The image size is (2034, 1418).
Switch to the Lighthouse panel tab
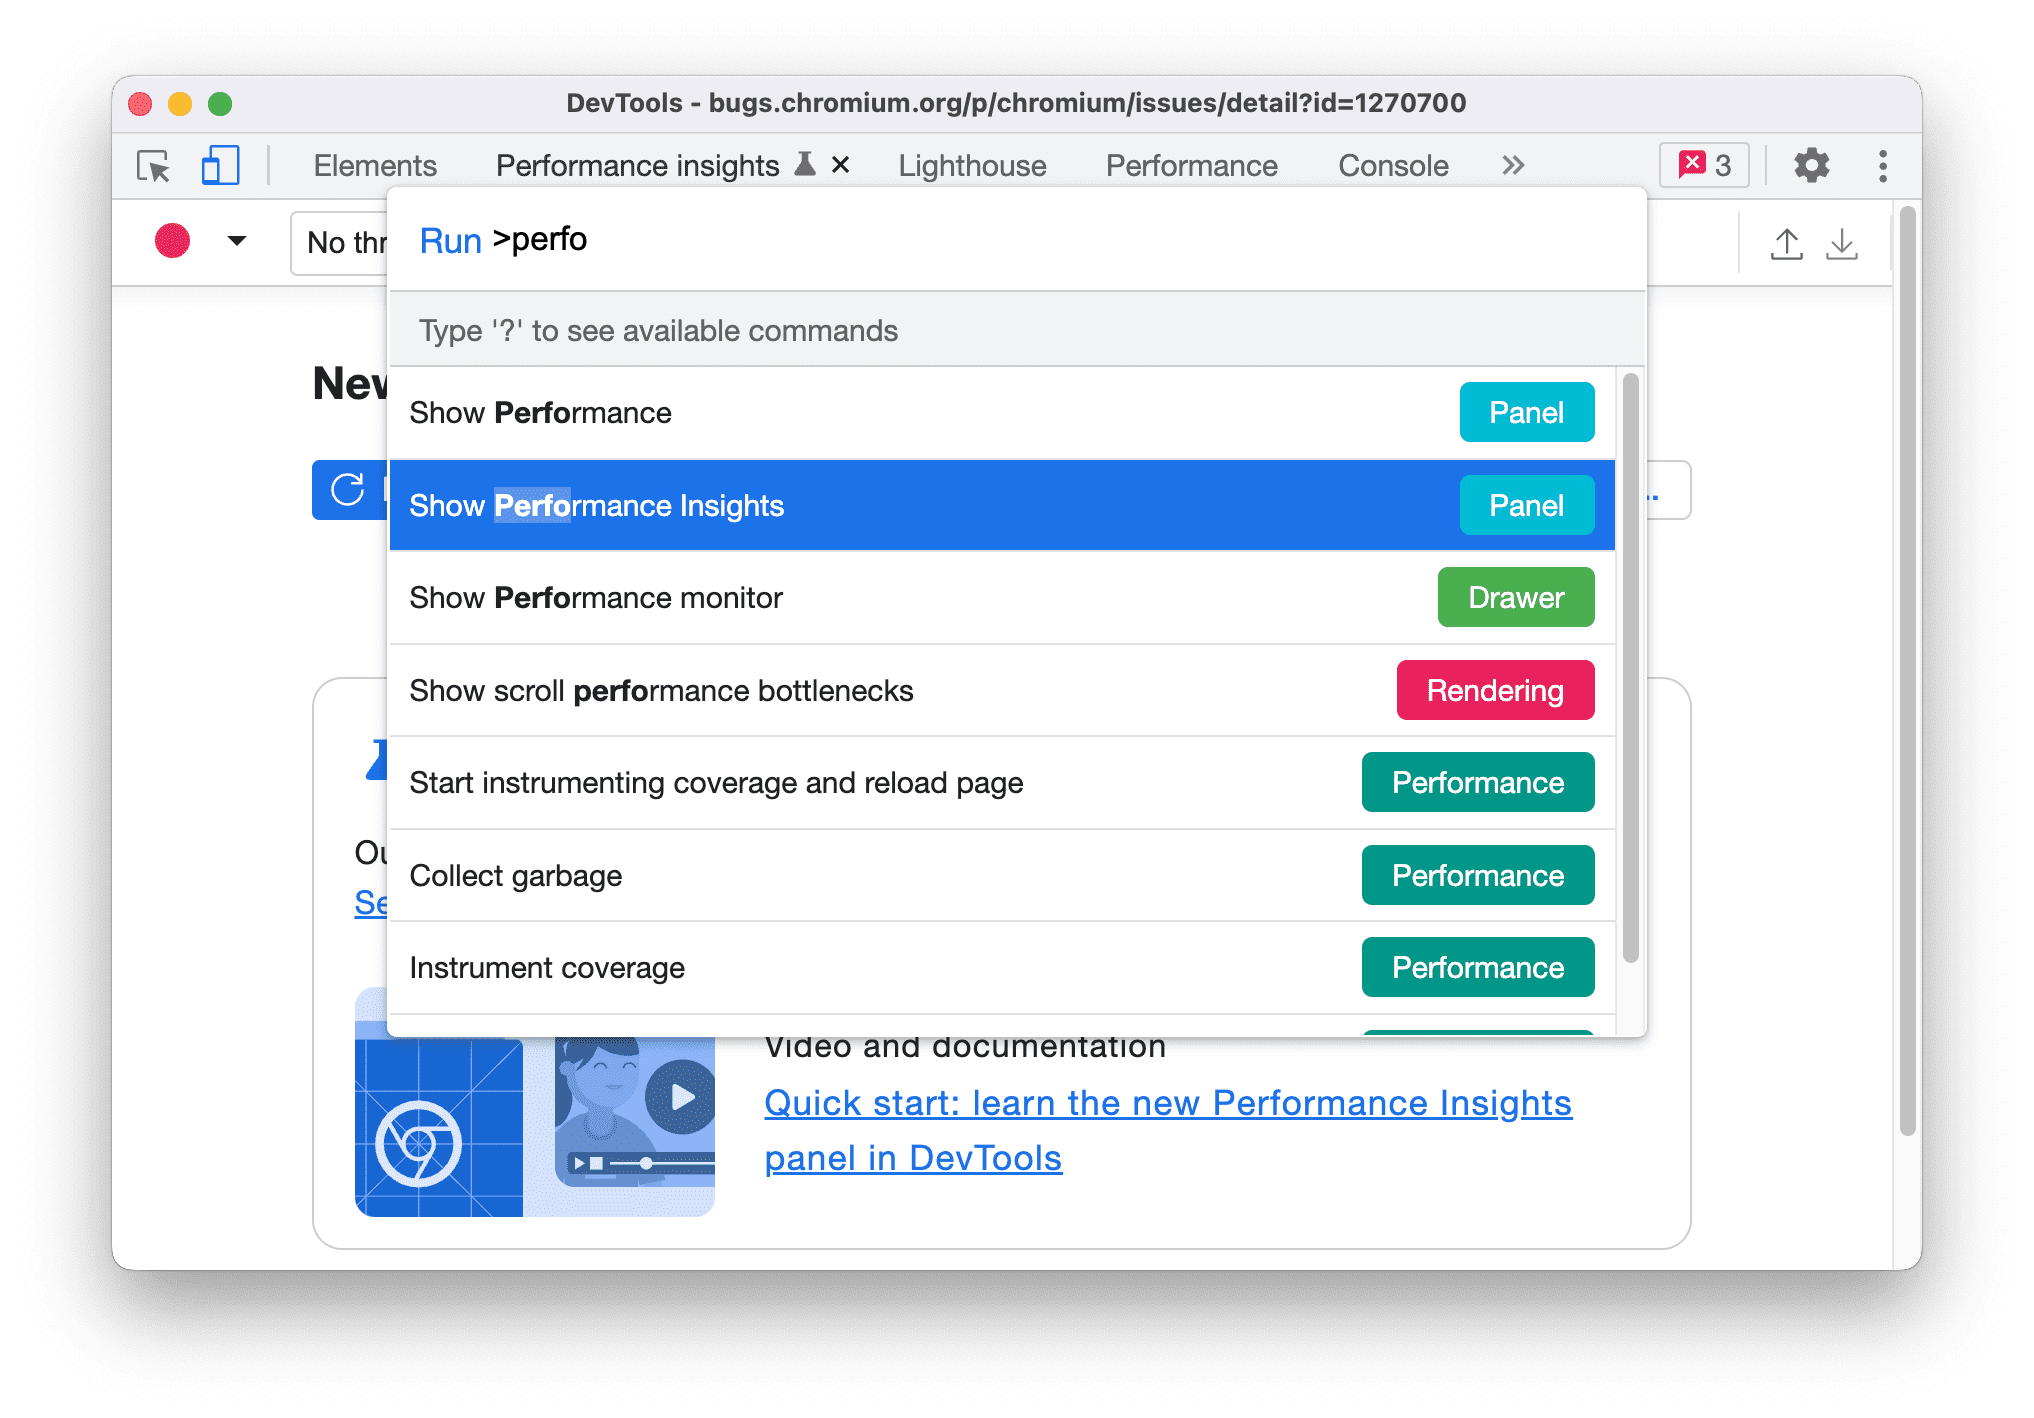971,162
